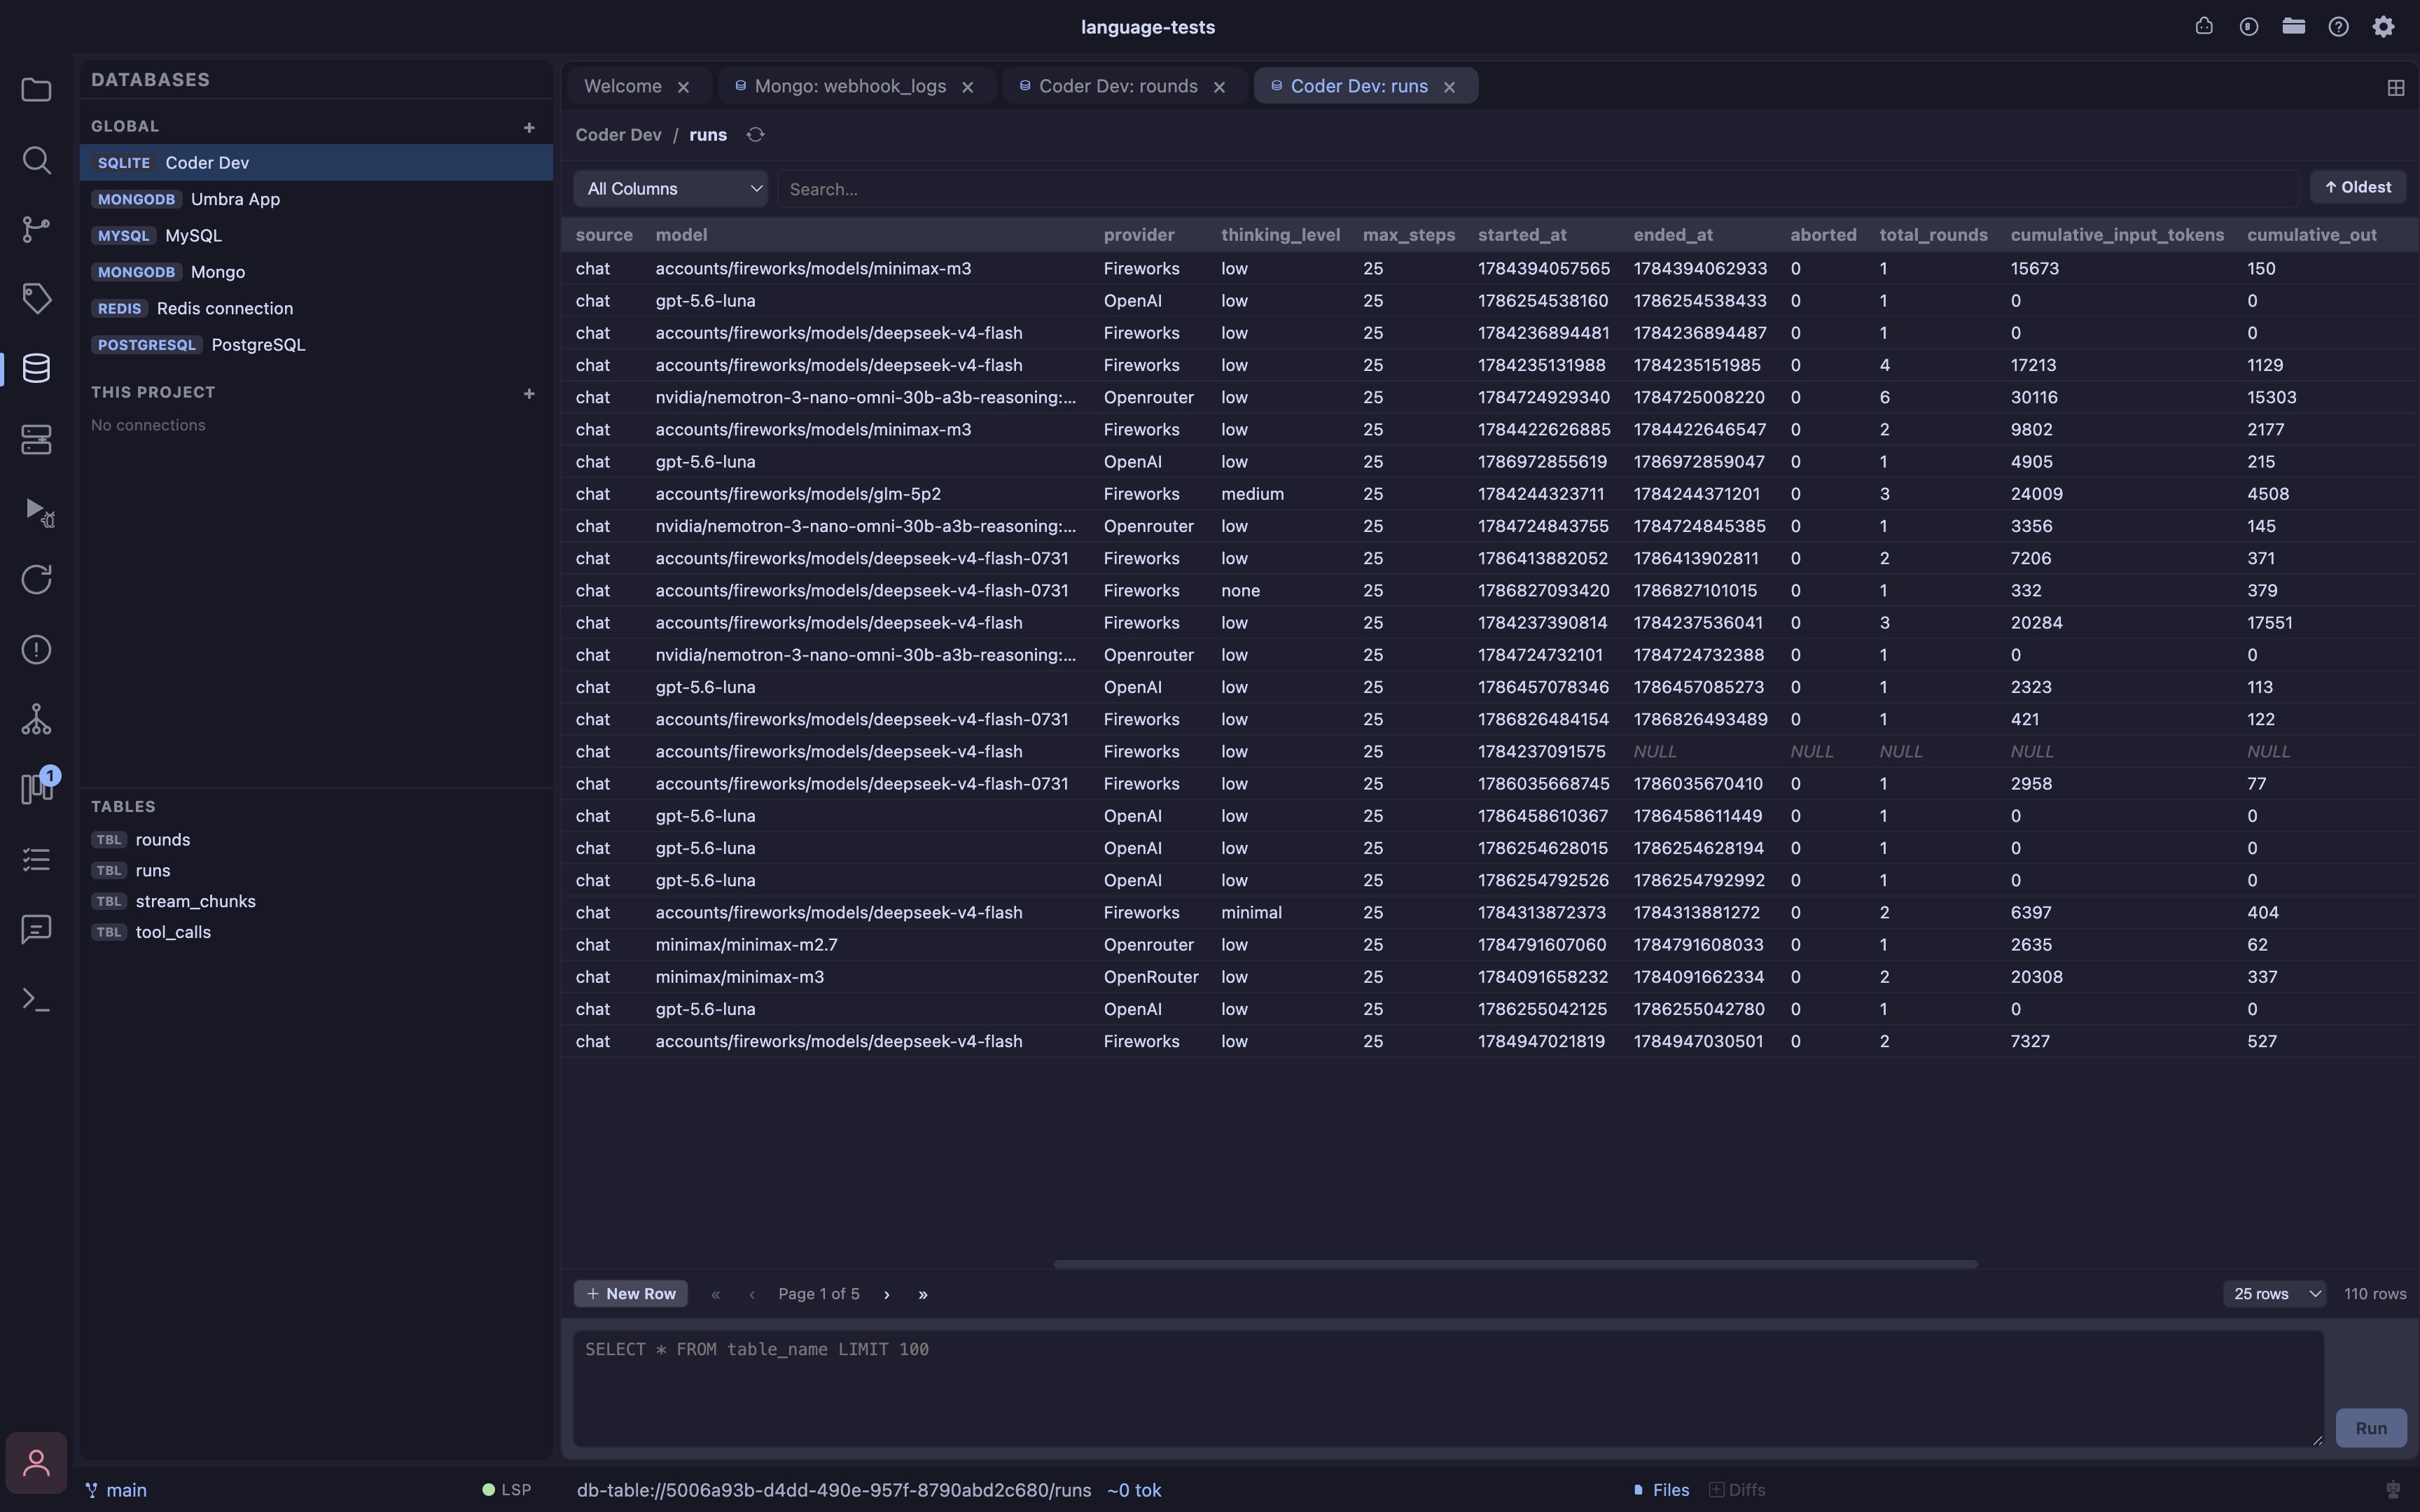Open the server stack sidebar icon
Viewport: 2420px width, 1512px height.
[x=36, y=439]
